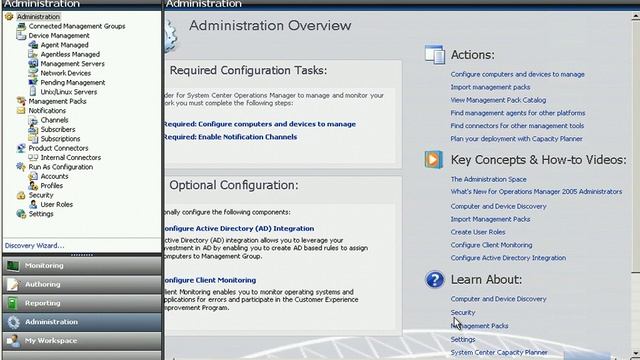The image size is (640, 360).
Task: Click the Device Management folder icon
Action: (x=21, y=36)
